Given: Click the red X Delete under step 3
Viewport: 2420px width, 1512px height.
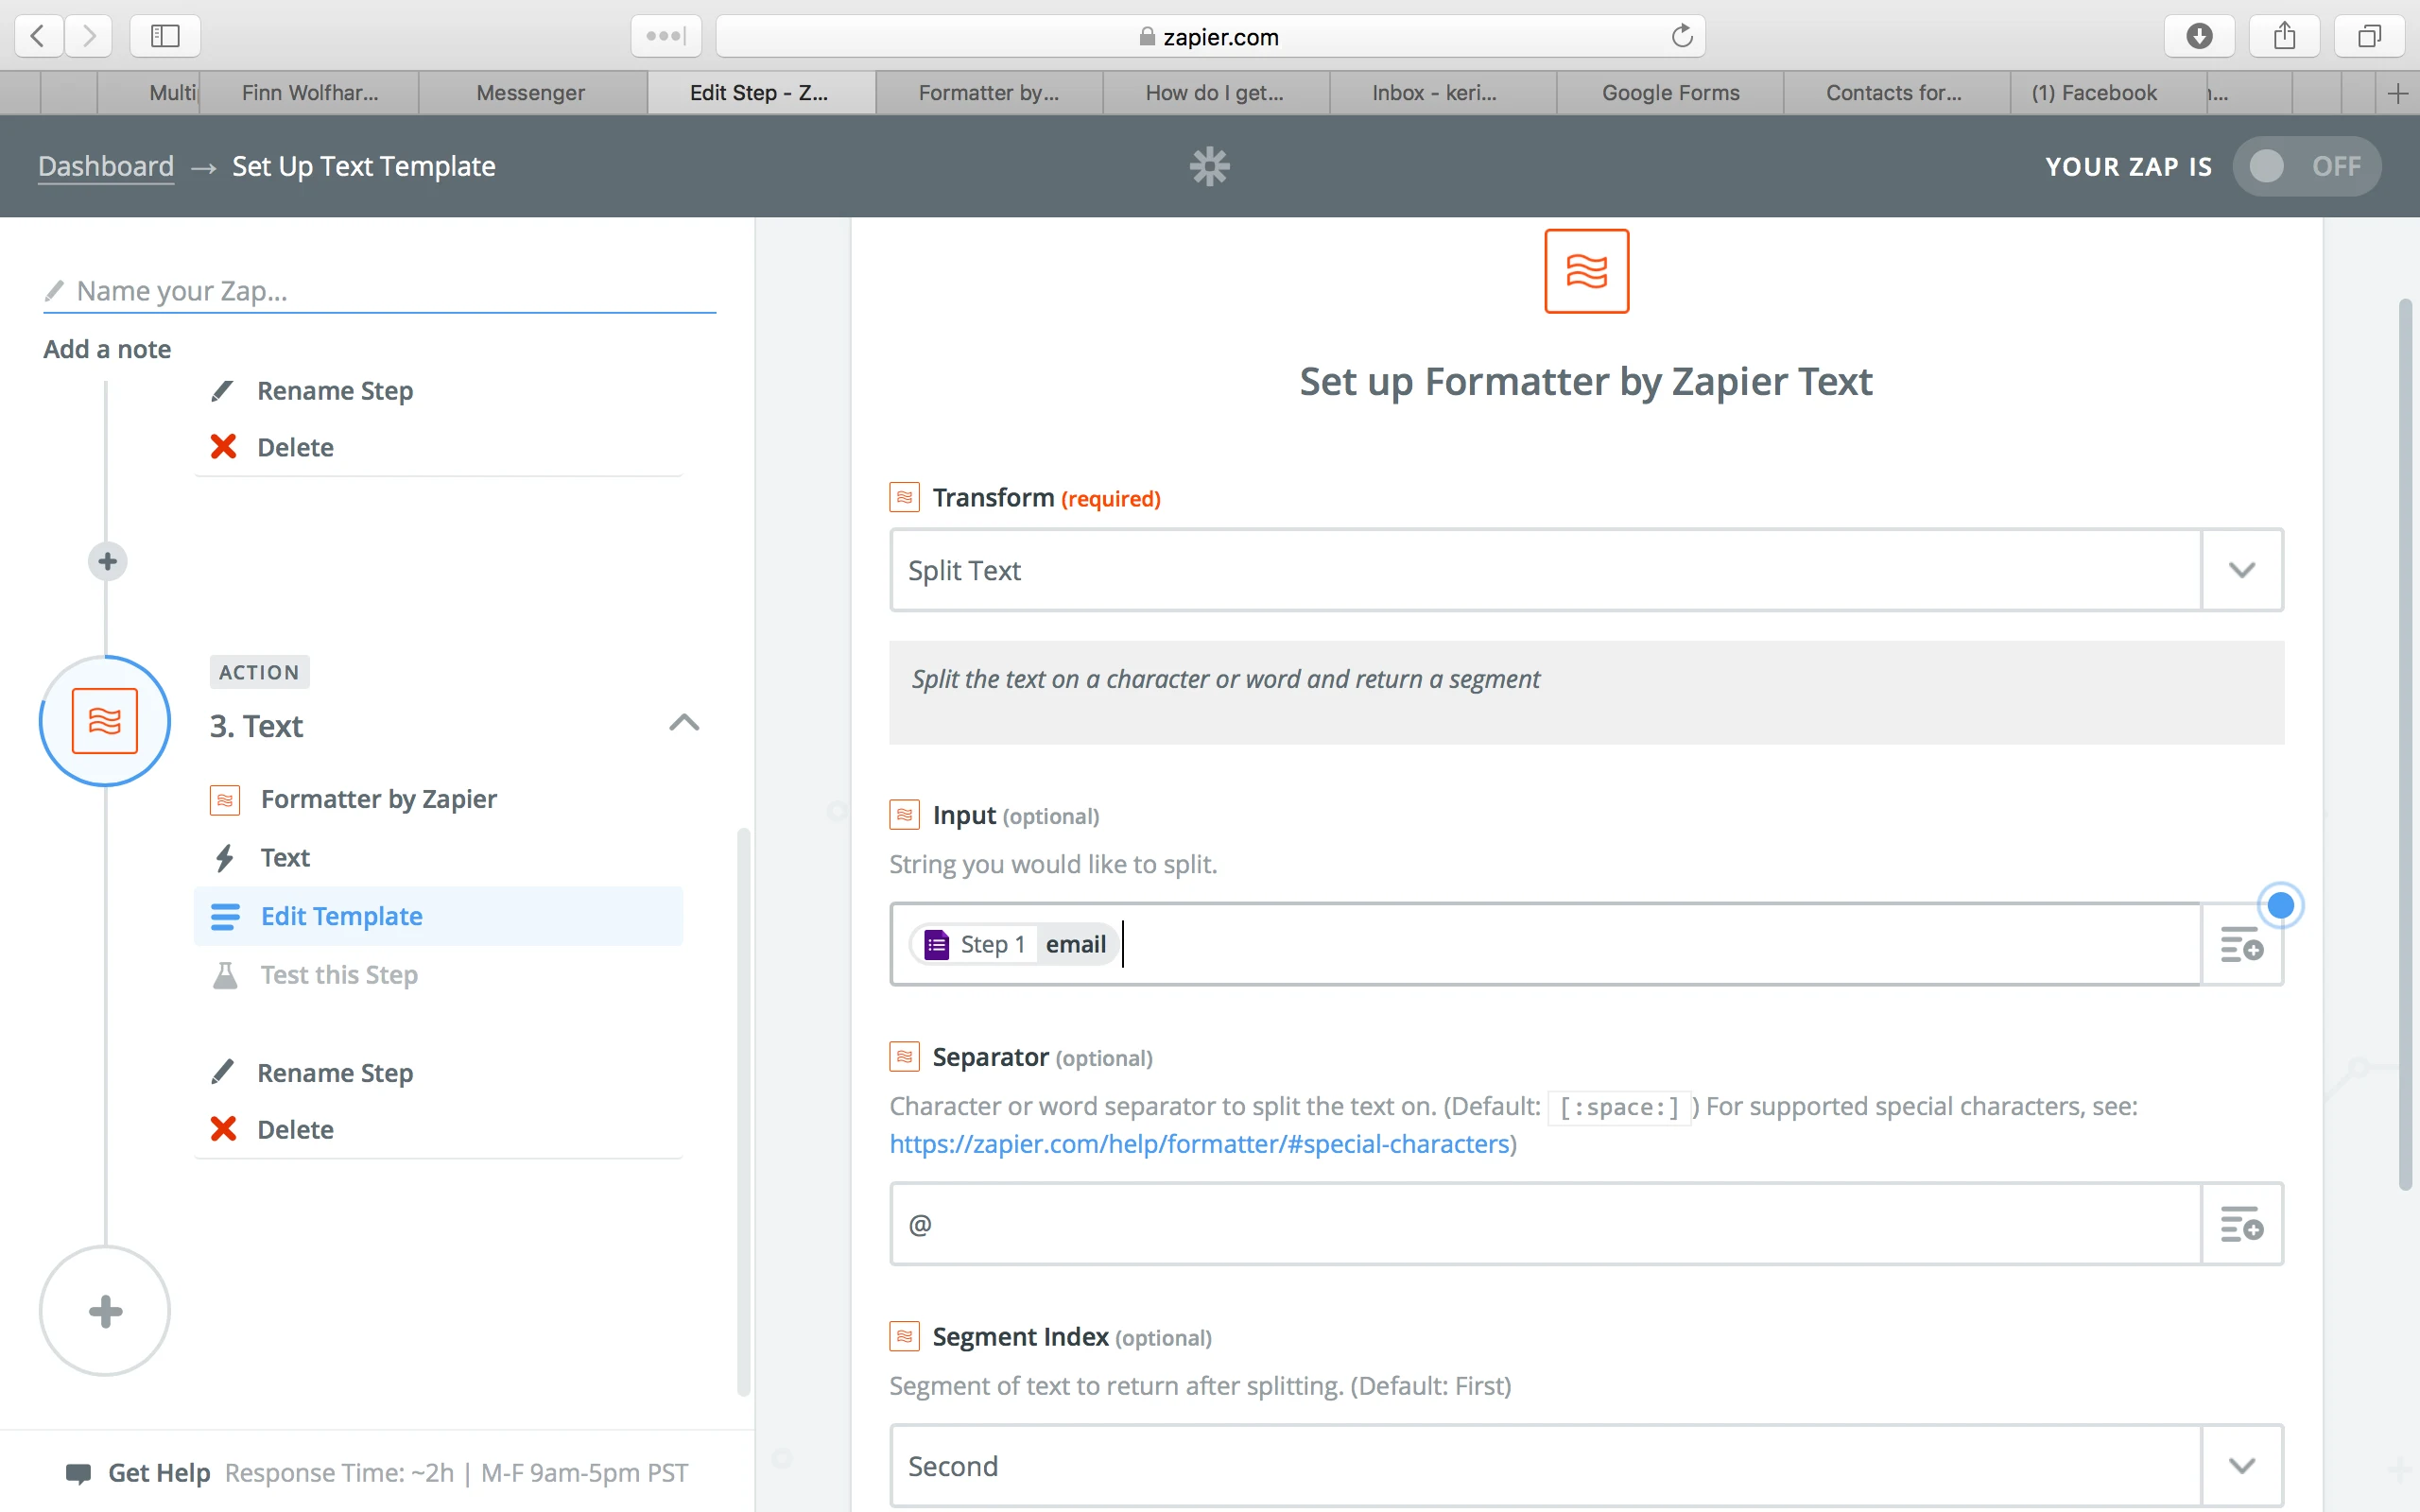Looking at the screenshot, I should point(224,1129).
